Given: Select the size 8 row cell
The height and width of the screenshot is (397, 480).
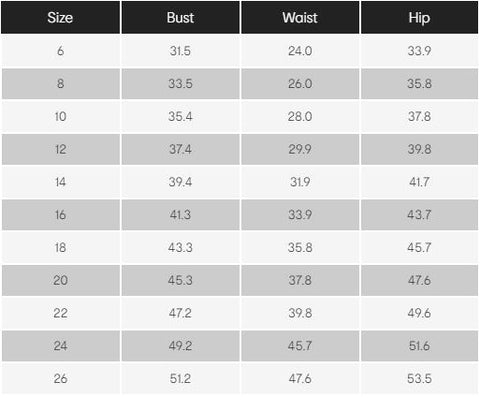Looking at the screenshot, I should (x=60, y=84).
